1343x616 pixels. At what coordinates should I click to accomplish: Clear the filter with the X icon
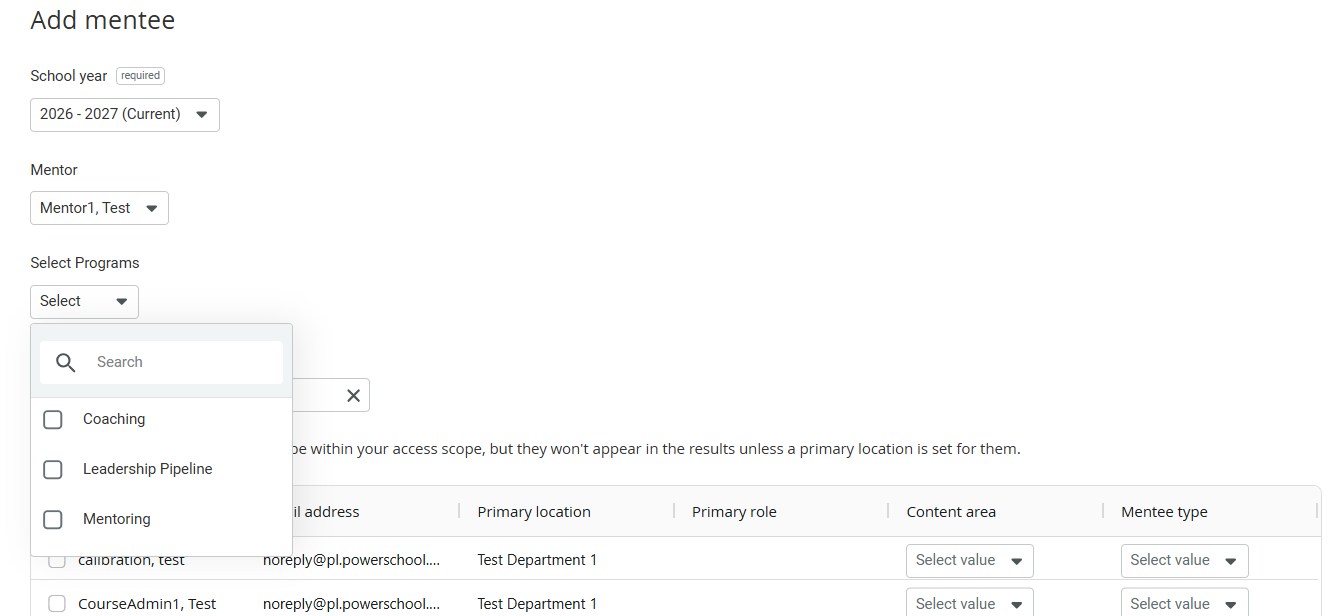(x=353, y=396)
